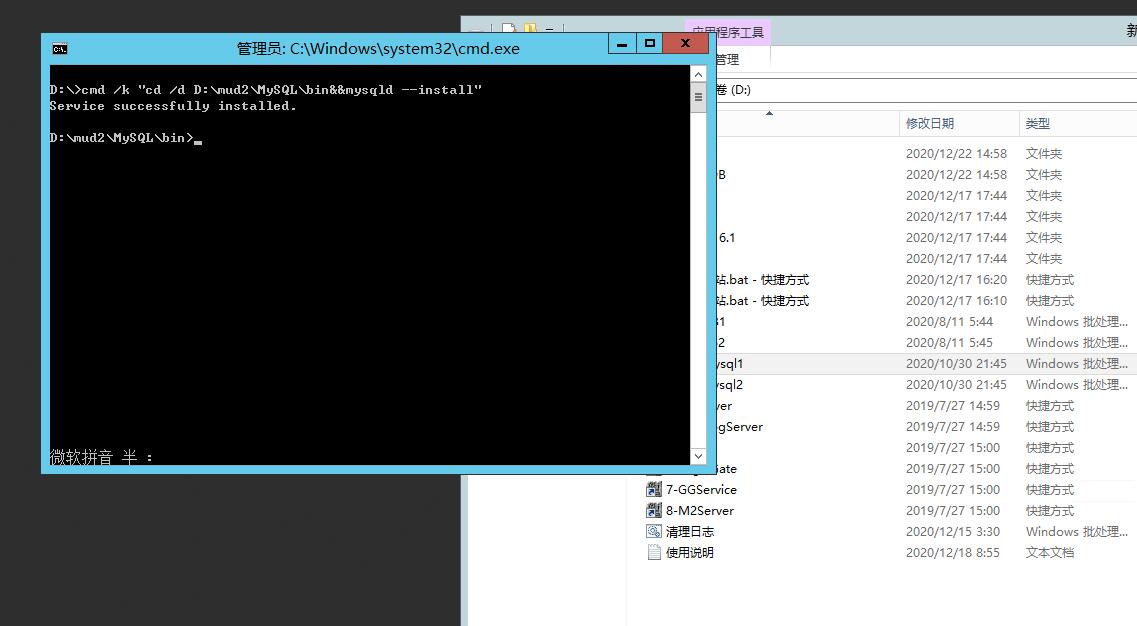Viewport: 1137px width, 626px height.
Task: Click the cmd.exe system menu icon
Action: [x=60, y=48]
